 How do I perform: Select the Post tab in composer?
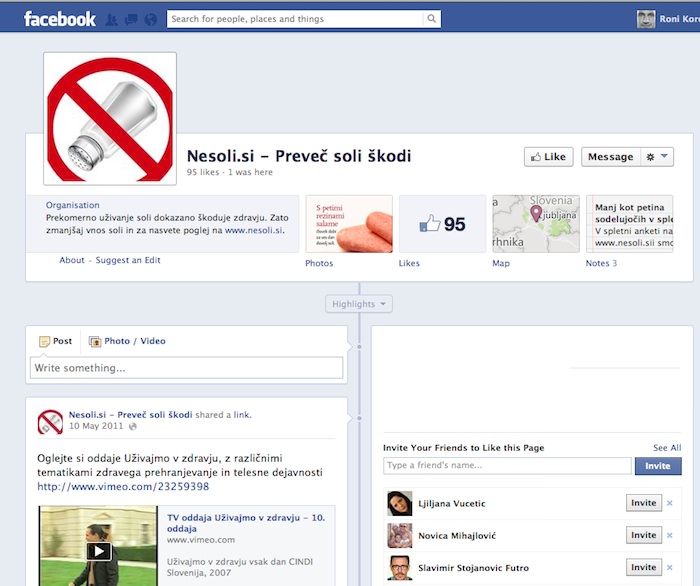tap(56, 341)
